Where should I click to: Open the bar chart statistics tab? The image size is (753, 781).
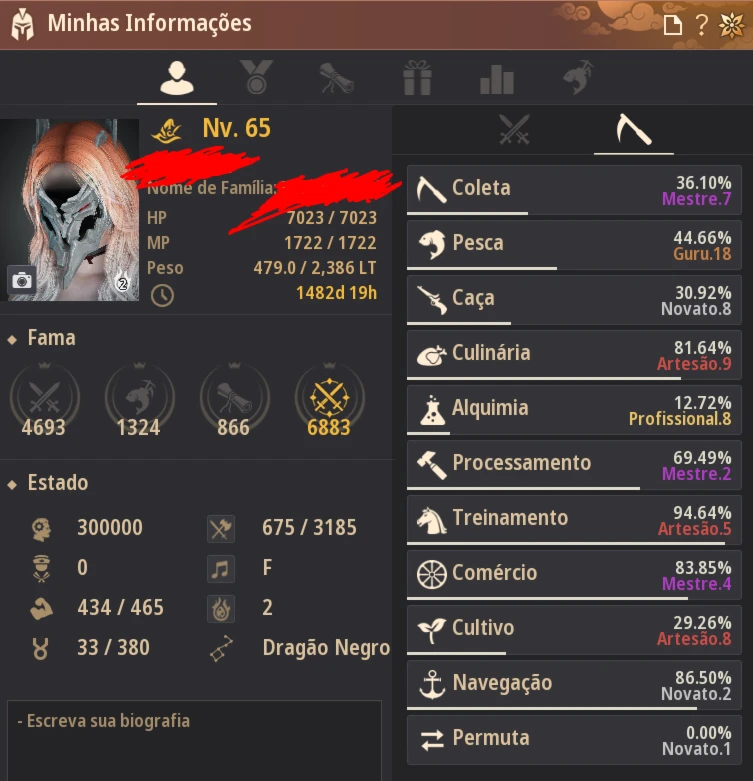click(497, 79)
